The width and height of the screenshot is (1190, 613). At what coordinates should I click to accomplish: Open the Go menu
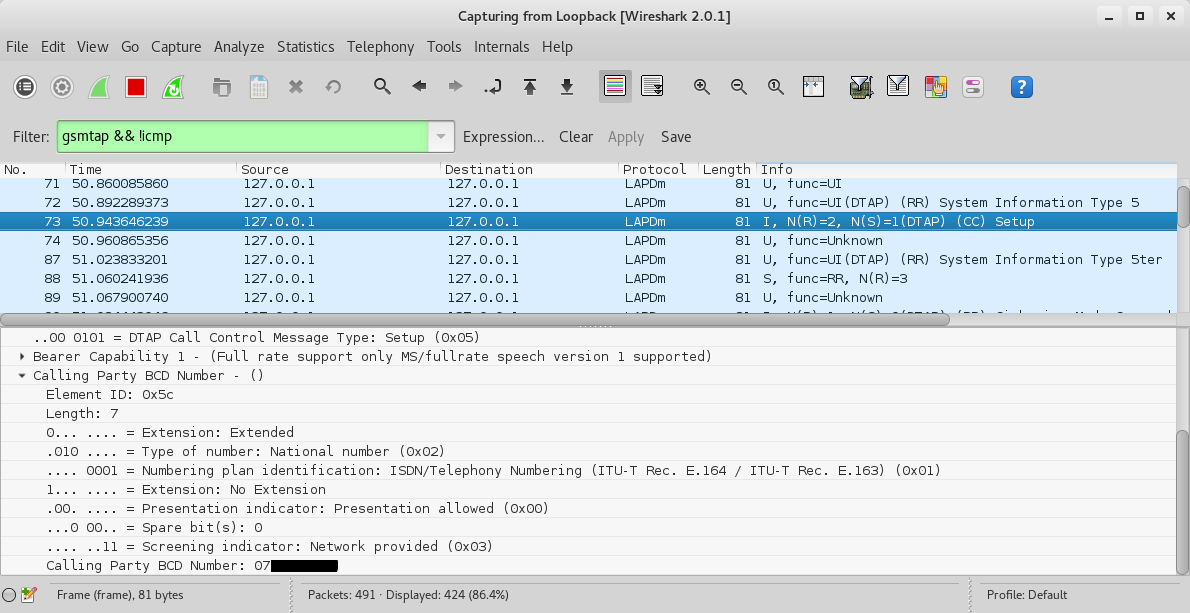pyautogui.click(x=130, y=47)
